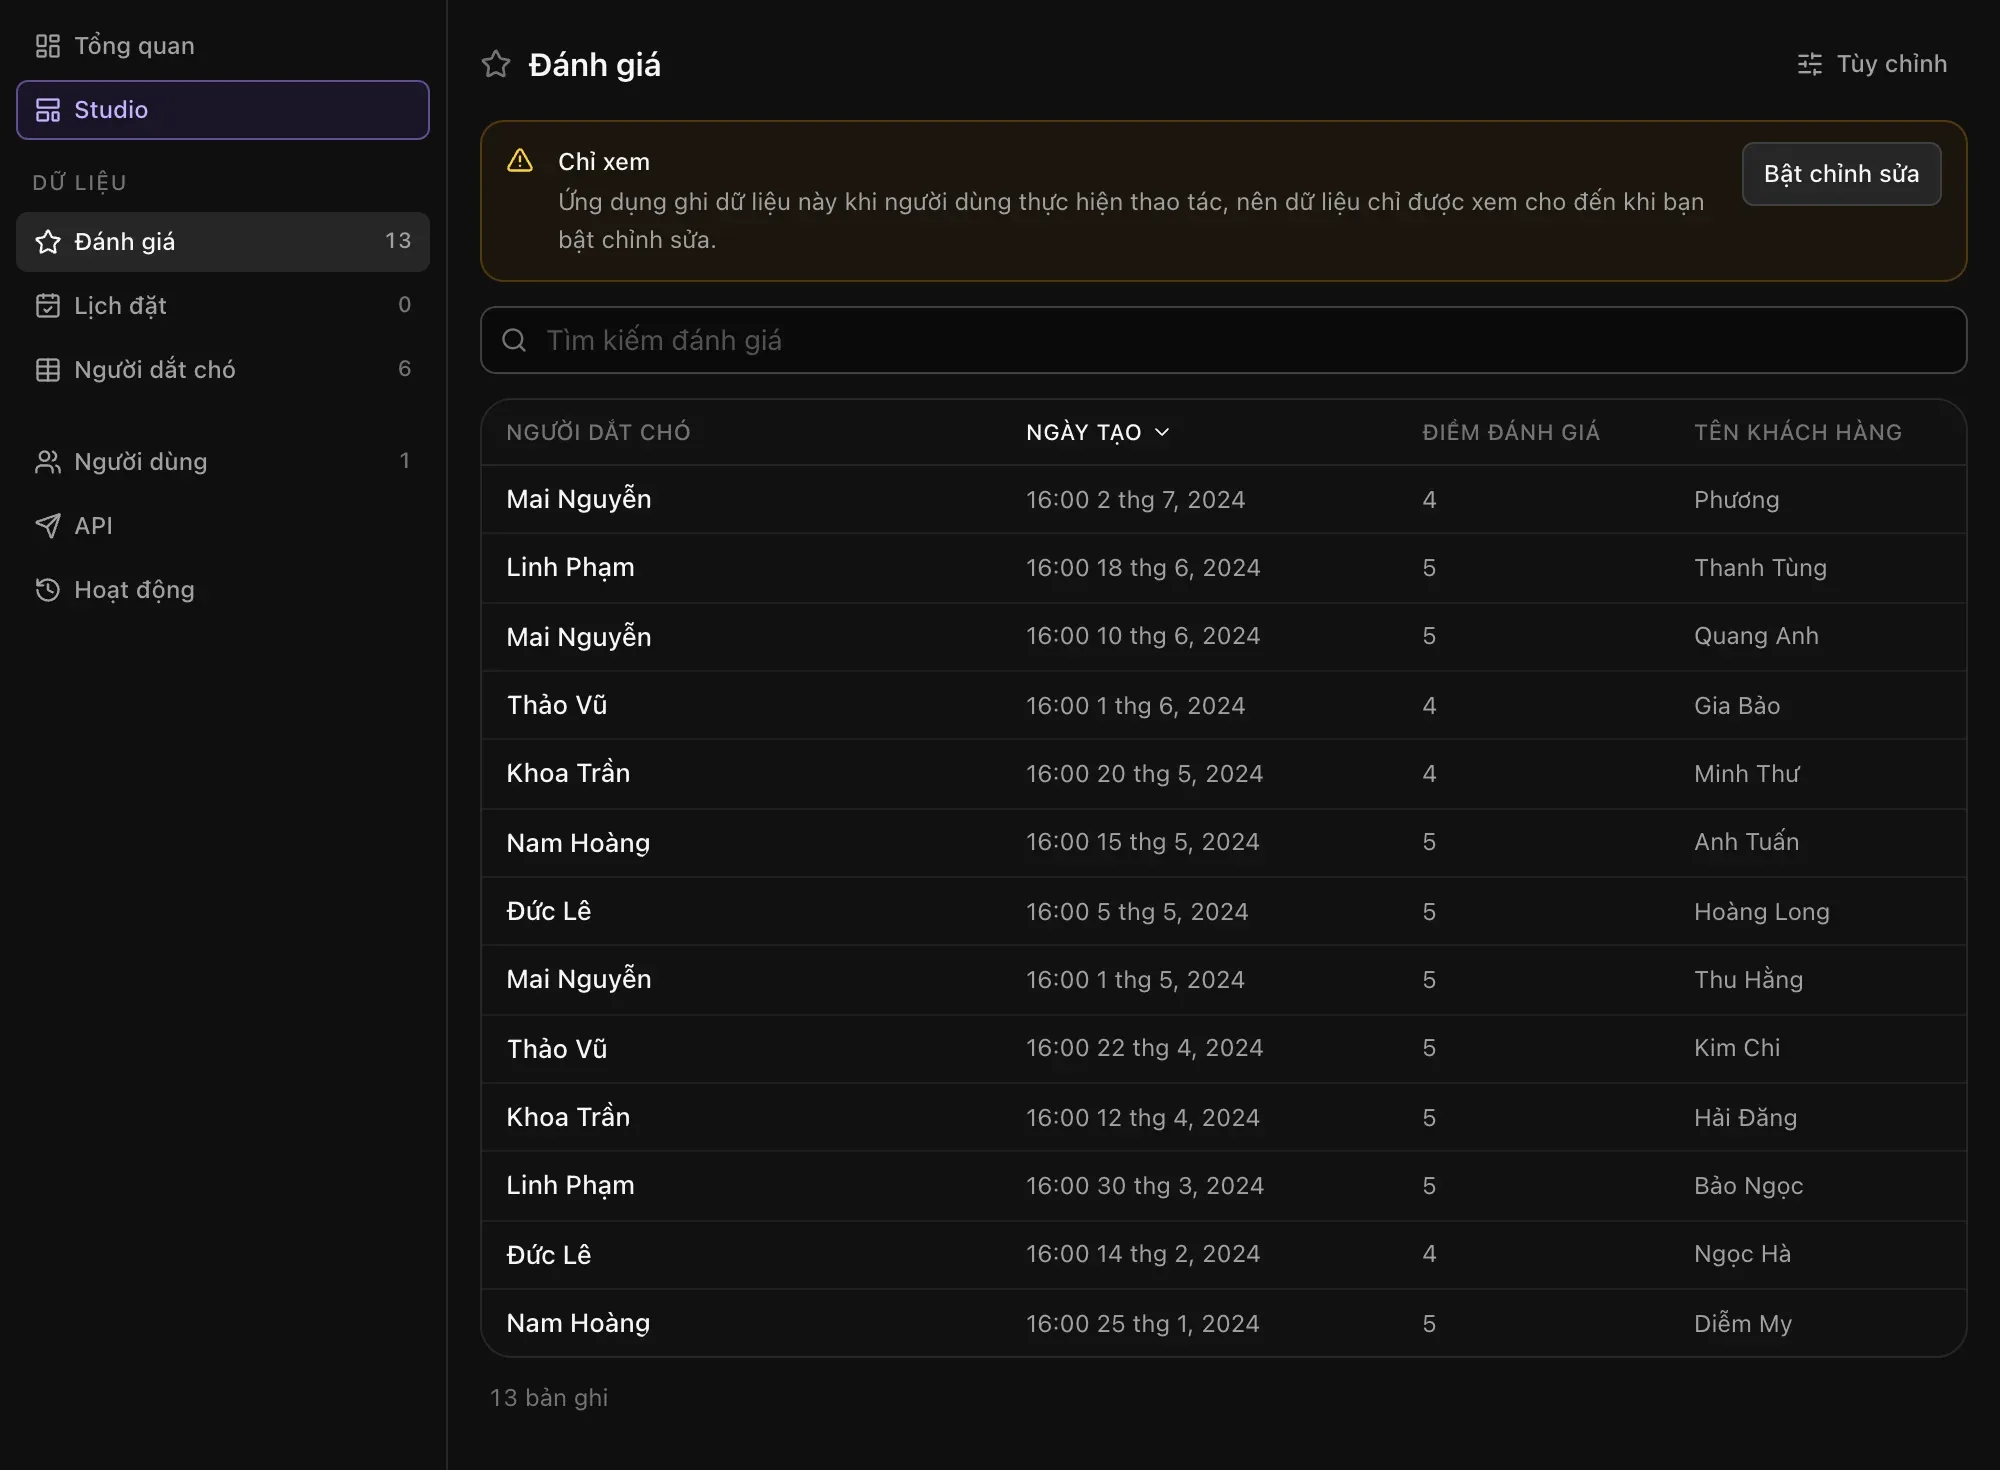Select Nam Hoàng in the Anh Tuấn row
The height and width of the screenshot is (1470, 2000).
pyautogui.click(x=578, y=843)
